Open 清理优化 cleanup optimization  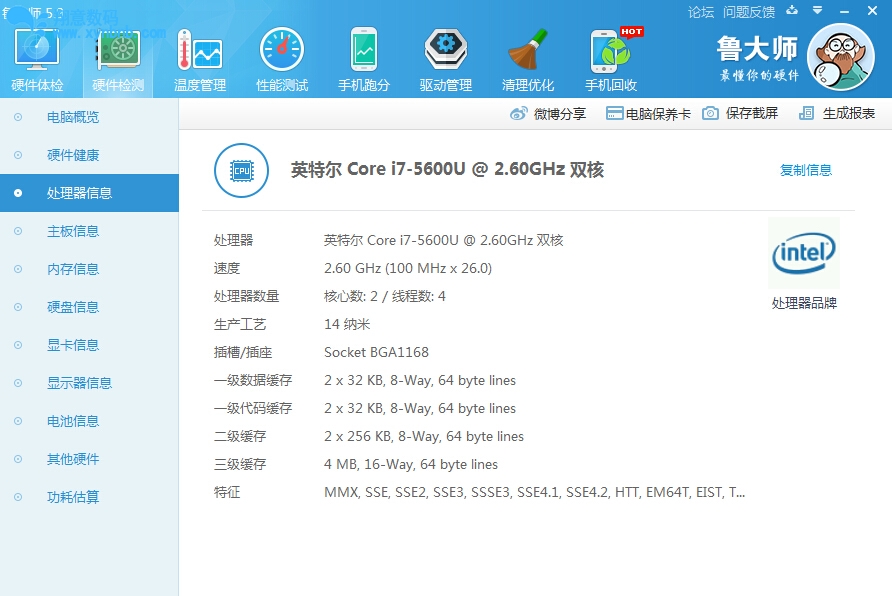pos(527,60)
